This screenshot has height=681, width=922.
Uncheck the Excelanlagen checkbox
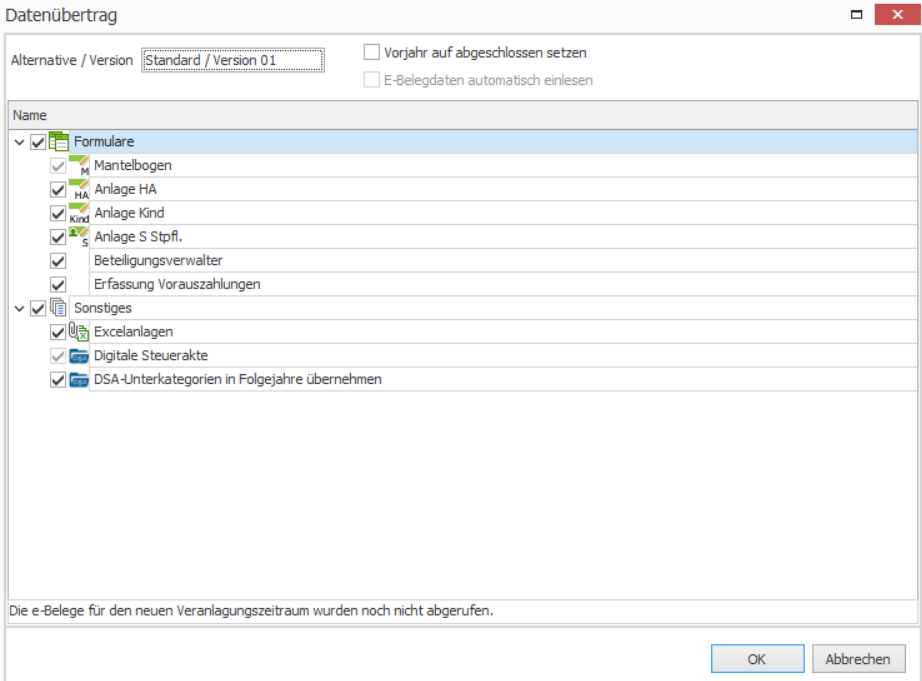click(58, 332)
